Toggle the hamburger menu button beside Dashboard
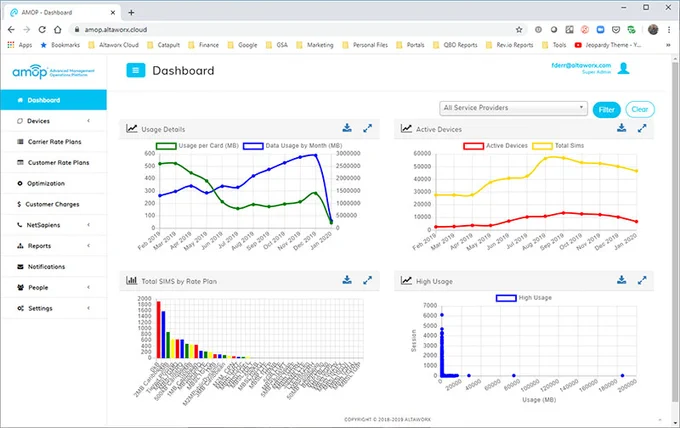This screenshot has height=428, width=680. [x=135, y=70]
